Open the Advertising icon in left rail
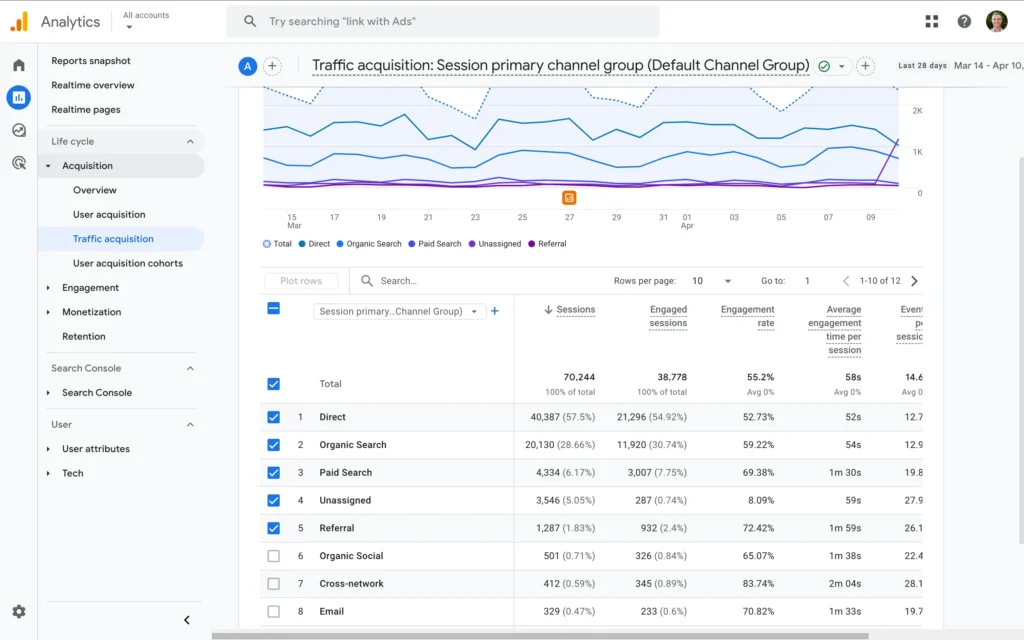Screen dimensions: 1024x640 click(x=19, y=162)
